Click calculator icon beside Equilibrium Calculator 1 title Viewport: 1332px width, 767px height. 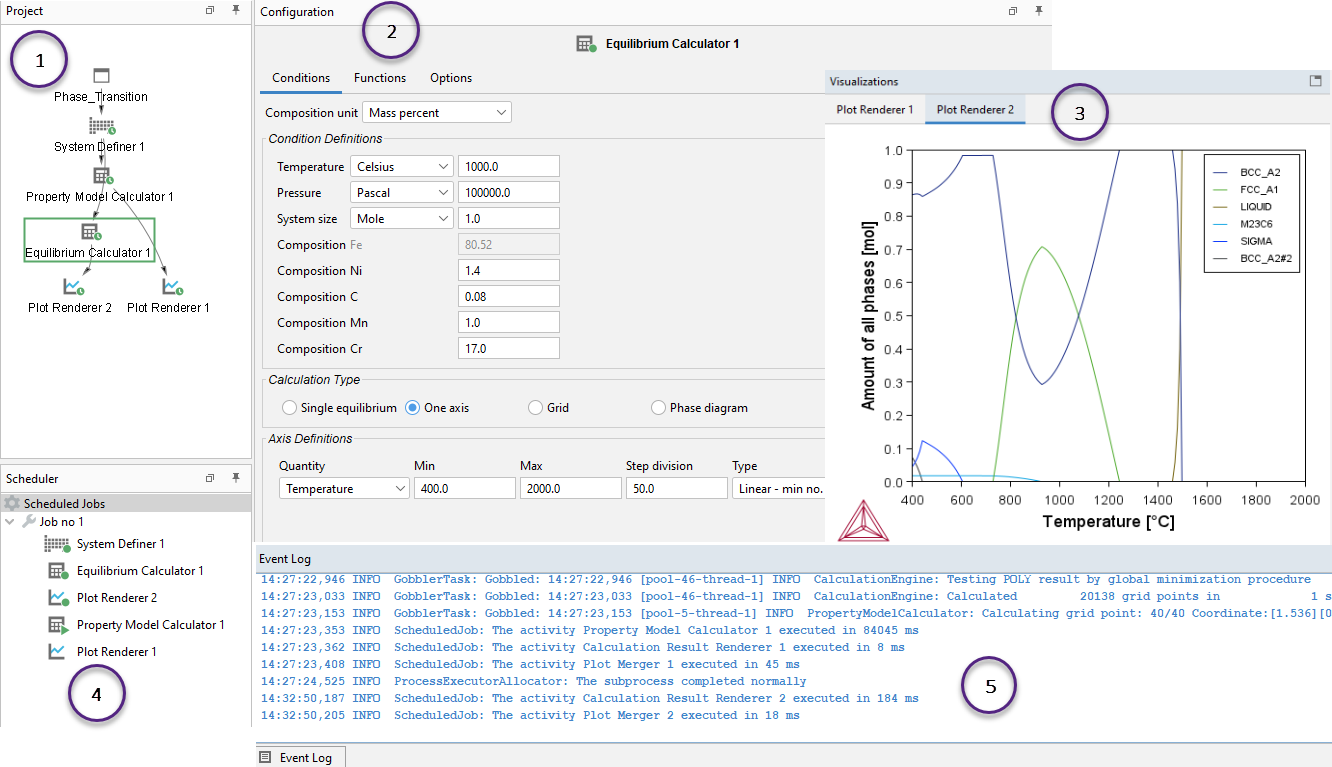[587, 44]
